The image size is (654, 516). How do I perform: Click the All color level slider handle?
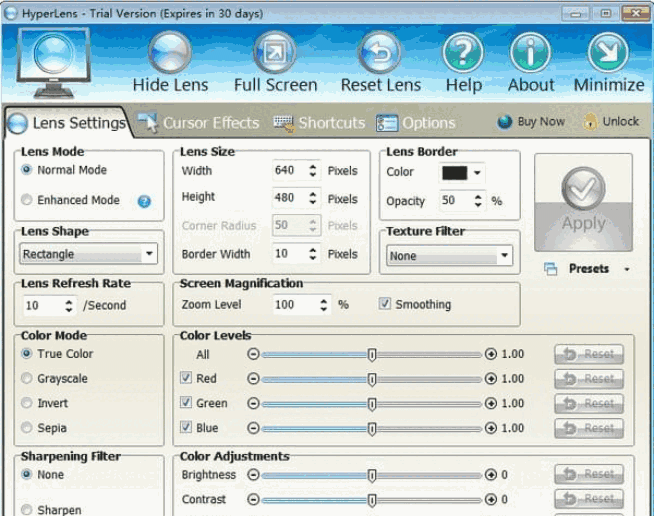pos(372,355)
